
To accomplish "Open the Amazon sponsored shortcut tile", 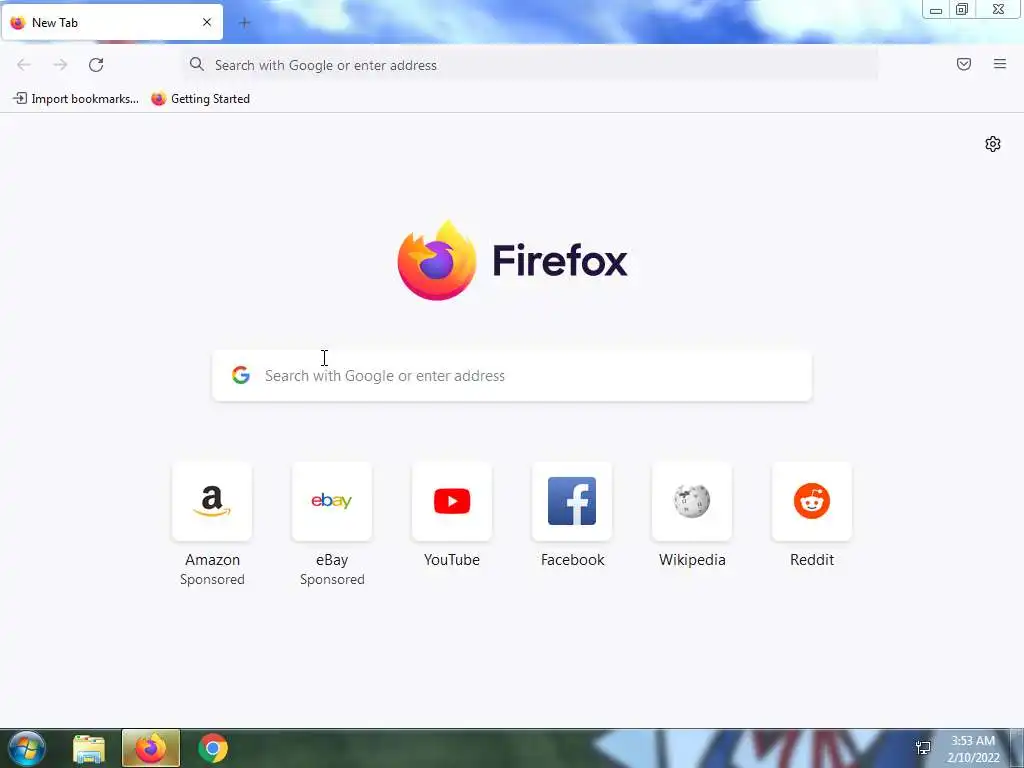I will (212, 502).
